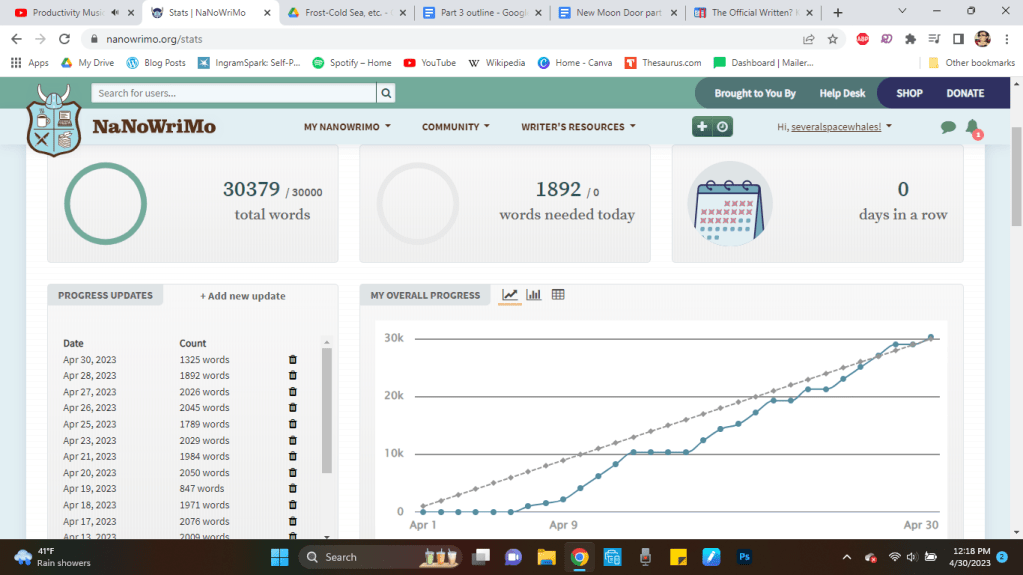
Task: Switch to bar chart view
Action: tap(534, 295)
